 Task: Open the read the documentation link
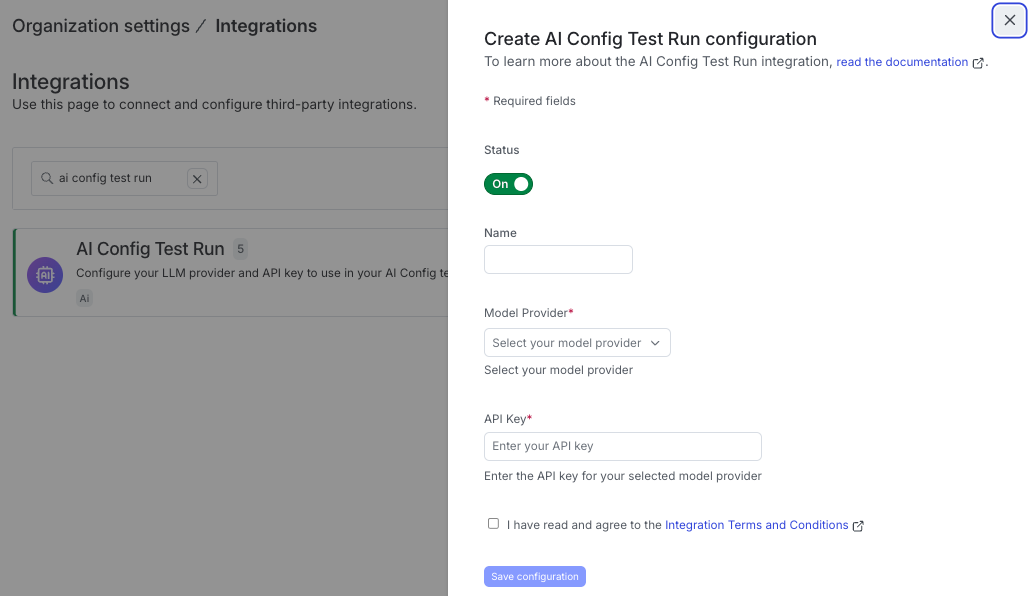(901, 62)
